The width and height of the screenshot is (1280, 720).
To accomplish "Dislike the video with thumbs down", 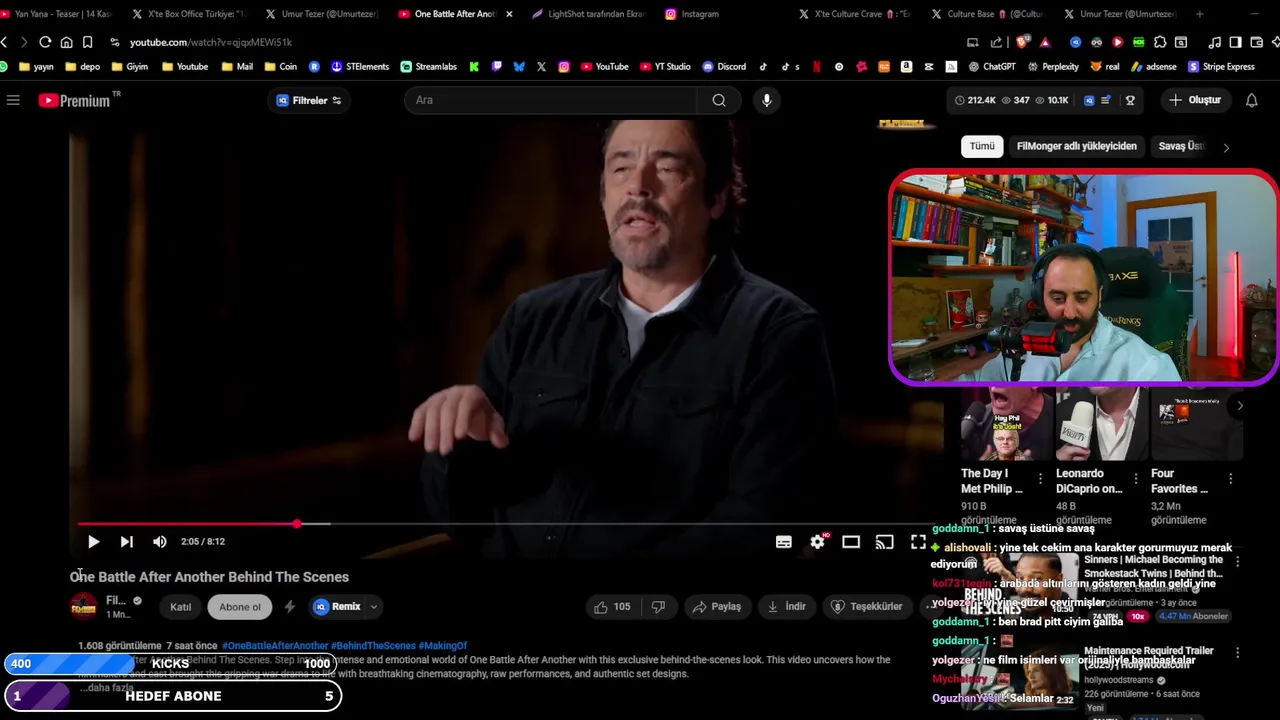I will [x=658, y=607].
